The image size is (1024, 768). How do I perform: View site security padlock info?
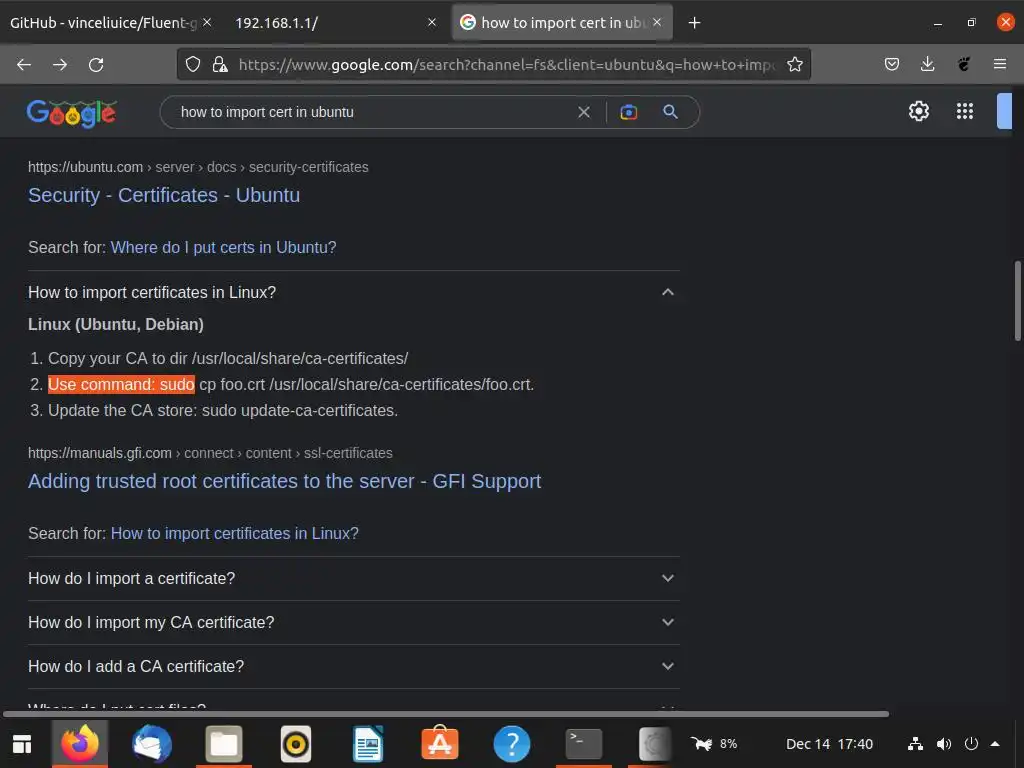pyautogui.click(x=220, y=64)
